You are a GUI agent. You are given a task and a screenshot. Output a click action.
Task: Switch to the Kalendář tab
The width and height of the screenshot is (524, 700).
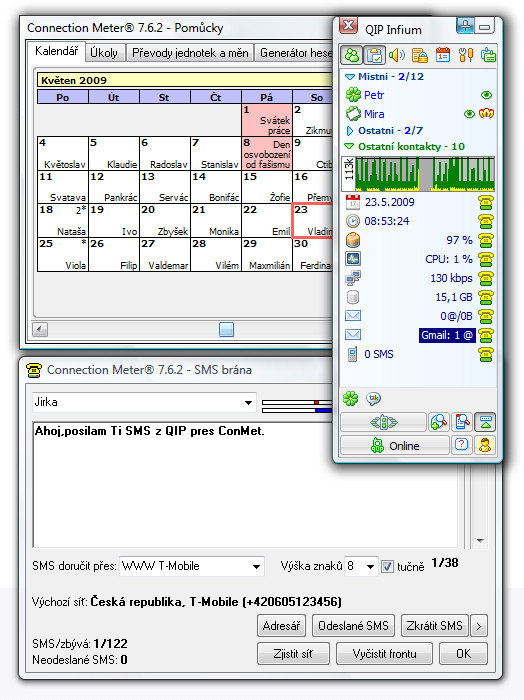pos(56,51)
